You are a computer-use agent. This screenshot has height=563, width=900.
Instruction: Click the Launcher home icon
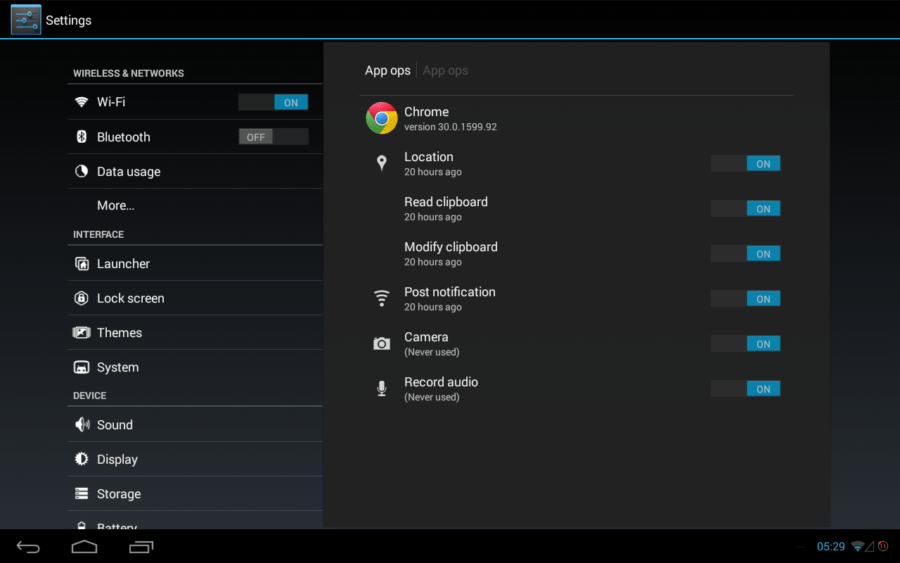click(x=82, y=263)
